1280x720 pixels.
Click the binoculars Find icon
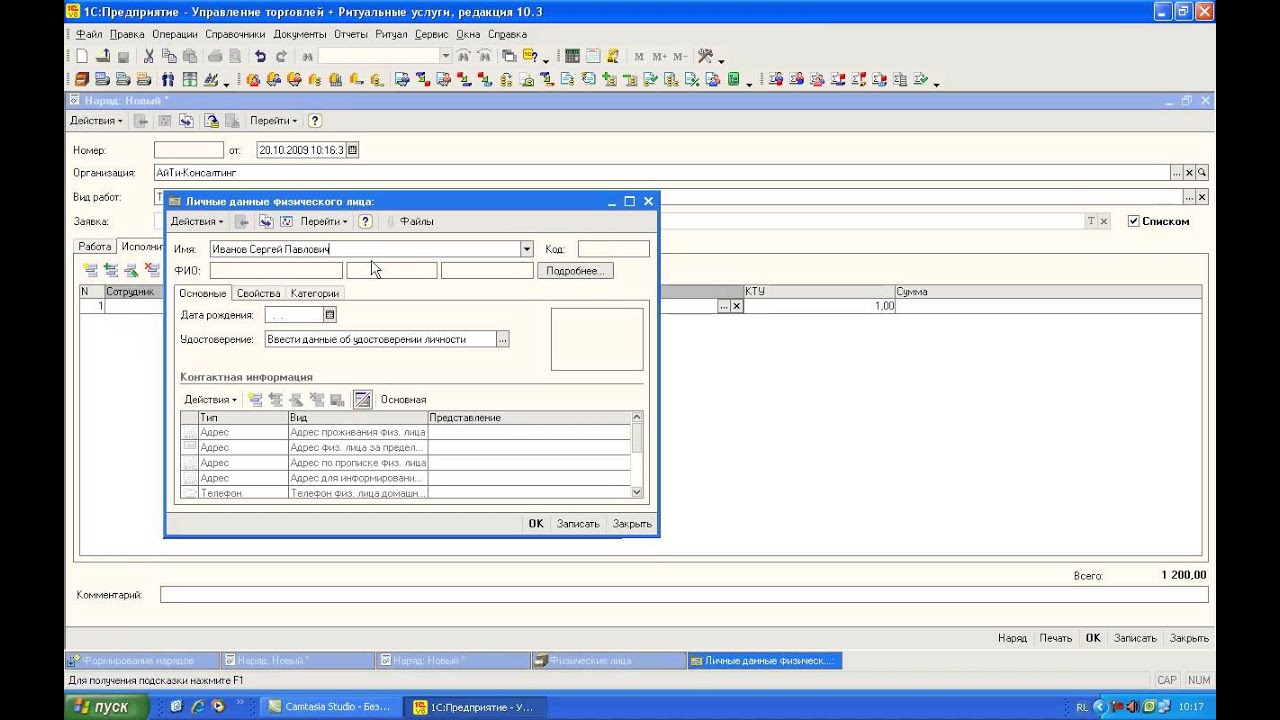308,56
